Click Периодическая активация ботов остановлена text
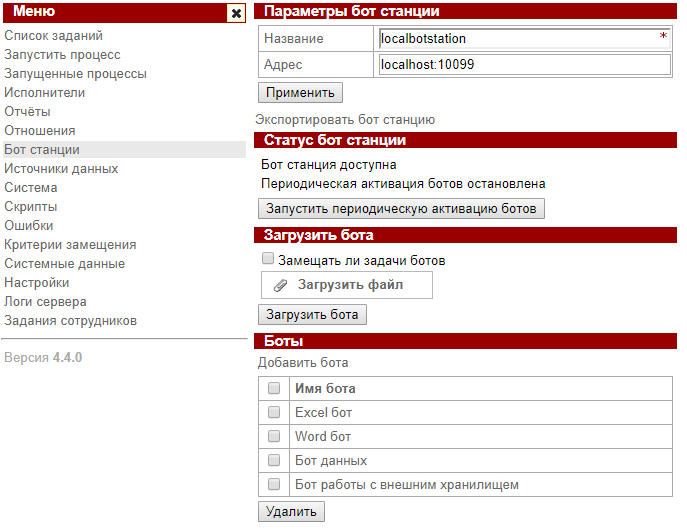 coord(403,184)
